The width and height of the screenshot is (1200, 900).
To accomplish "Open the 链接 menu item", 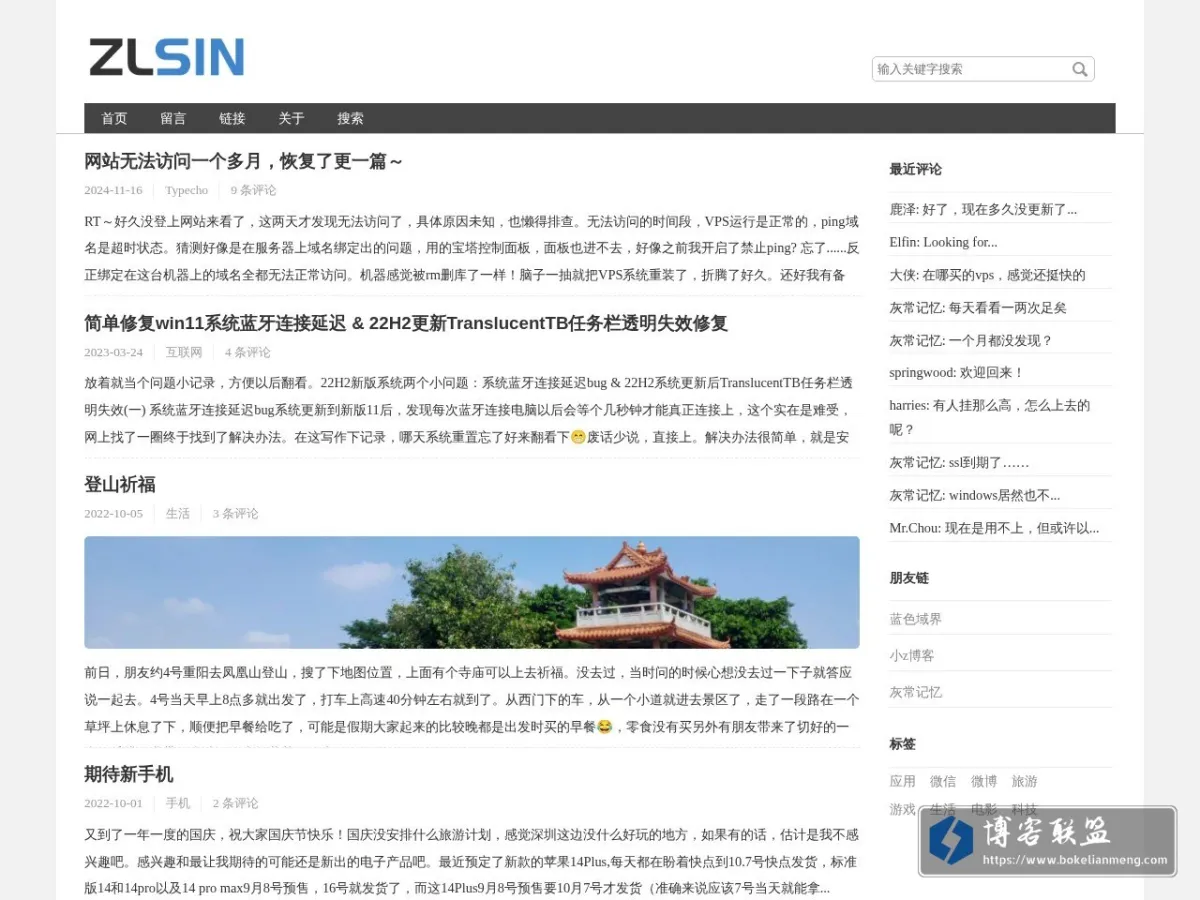I will [232, 118].
